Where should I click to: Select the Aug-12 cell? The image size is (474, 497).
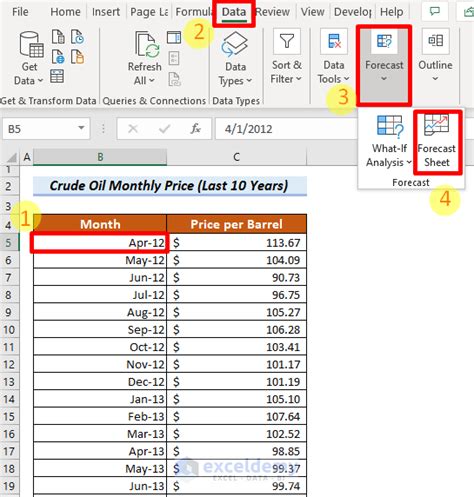pyautogui.click(x=100, y=312)
